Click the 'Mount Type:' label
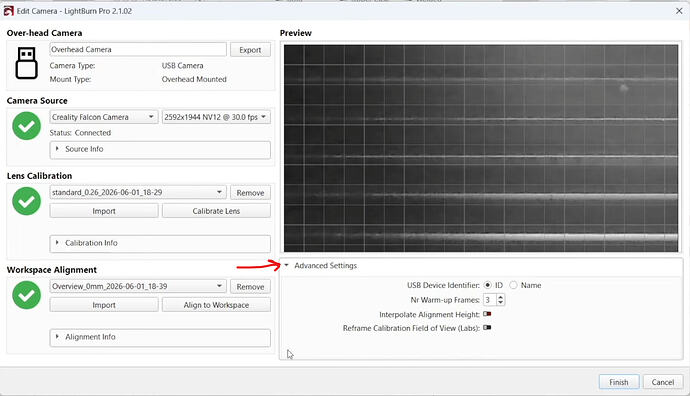 (x=70, y=79)
